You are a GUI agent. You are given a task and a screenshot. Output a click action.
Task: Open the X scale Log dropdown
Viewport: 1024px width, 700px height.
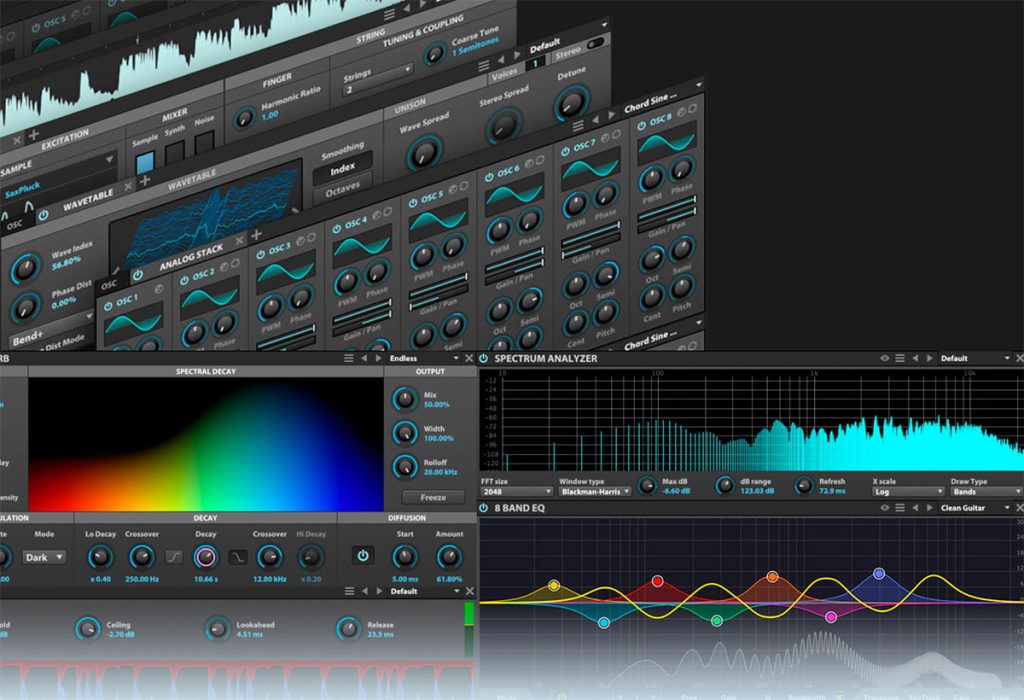click(x=908, y=492)
